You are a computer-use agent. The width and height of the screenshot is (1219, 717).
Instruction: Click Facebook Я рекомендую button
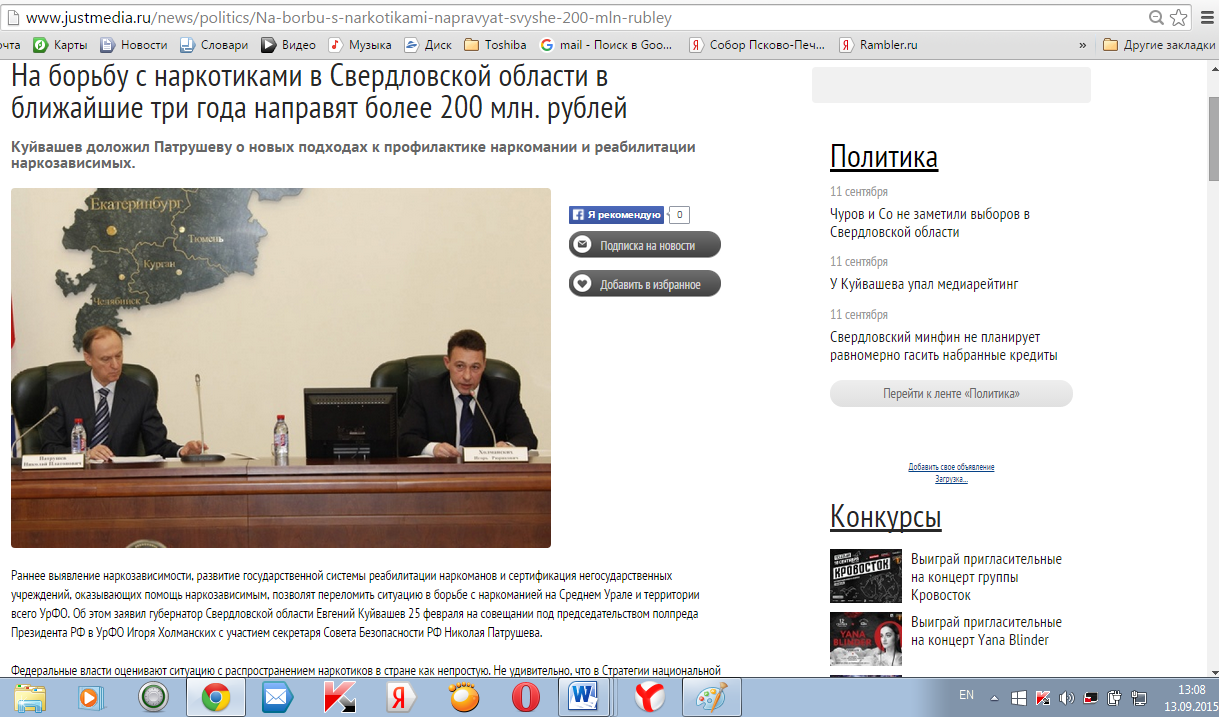[x=616, y=214]
